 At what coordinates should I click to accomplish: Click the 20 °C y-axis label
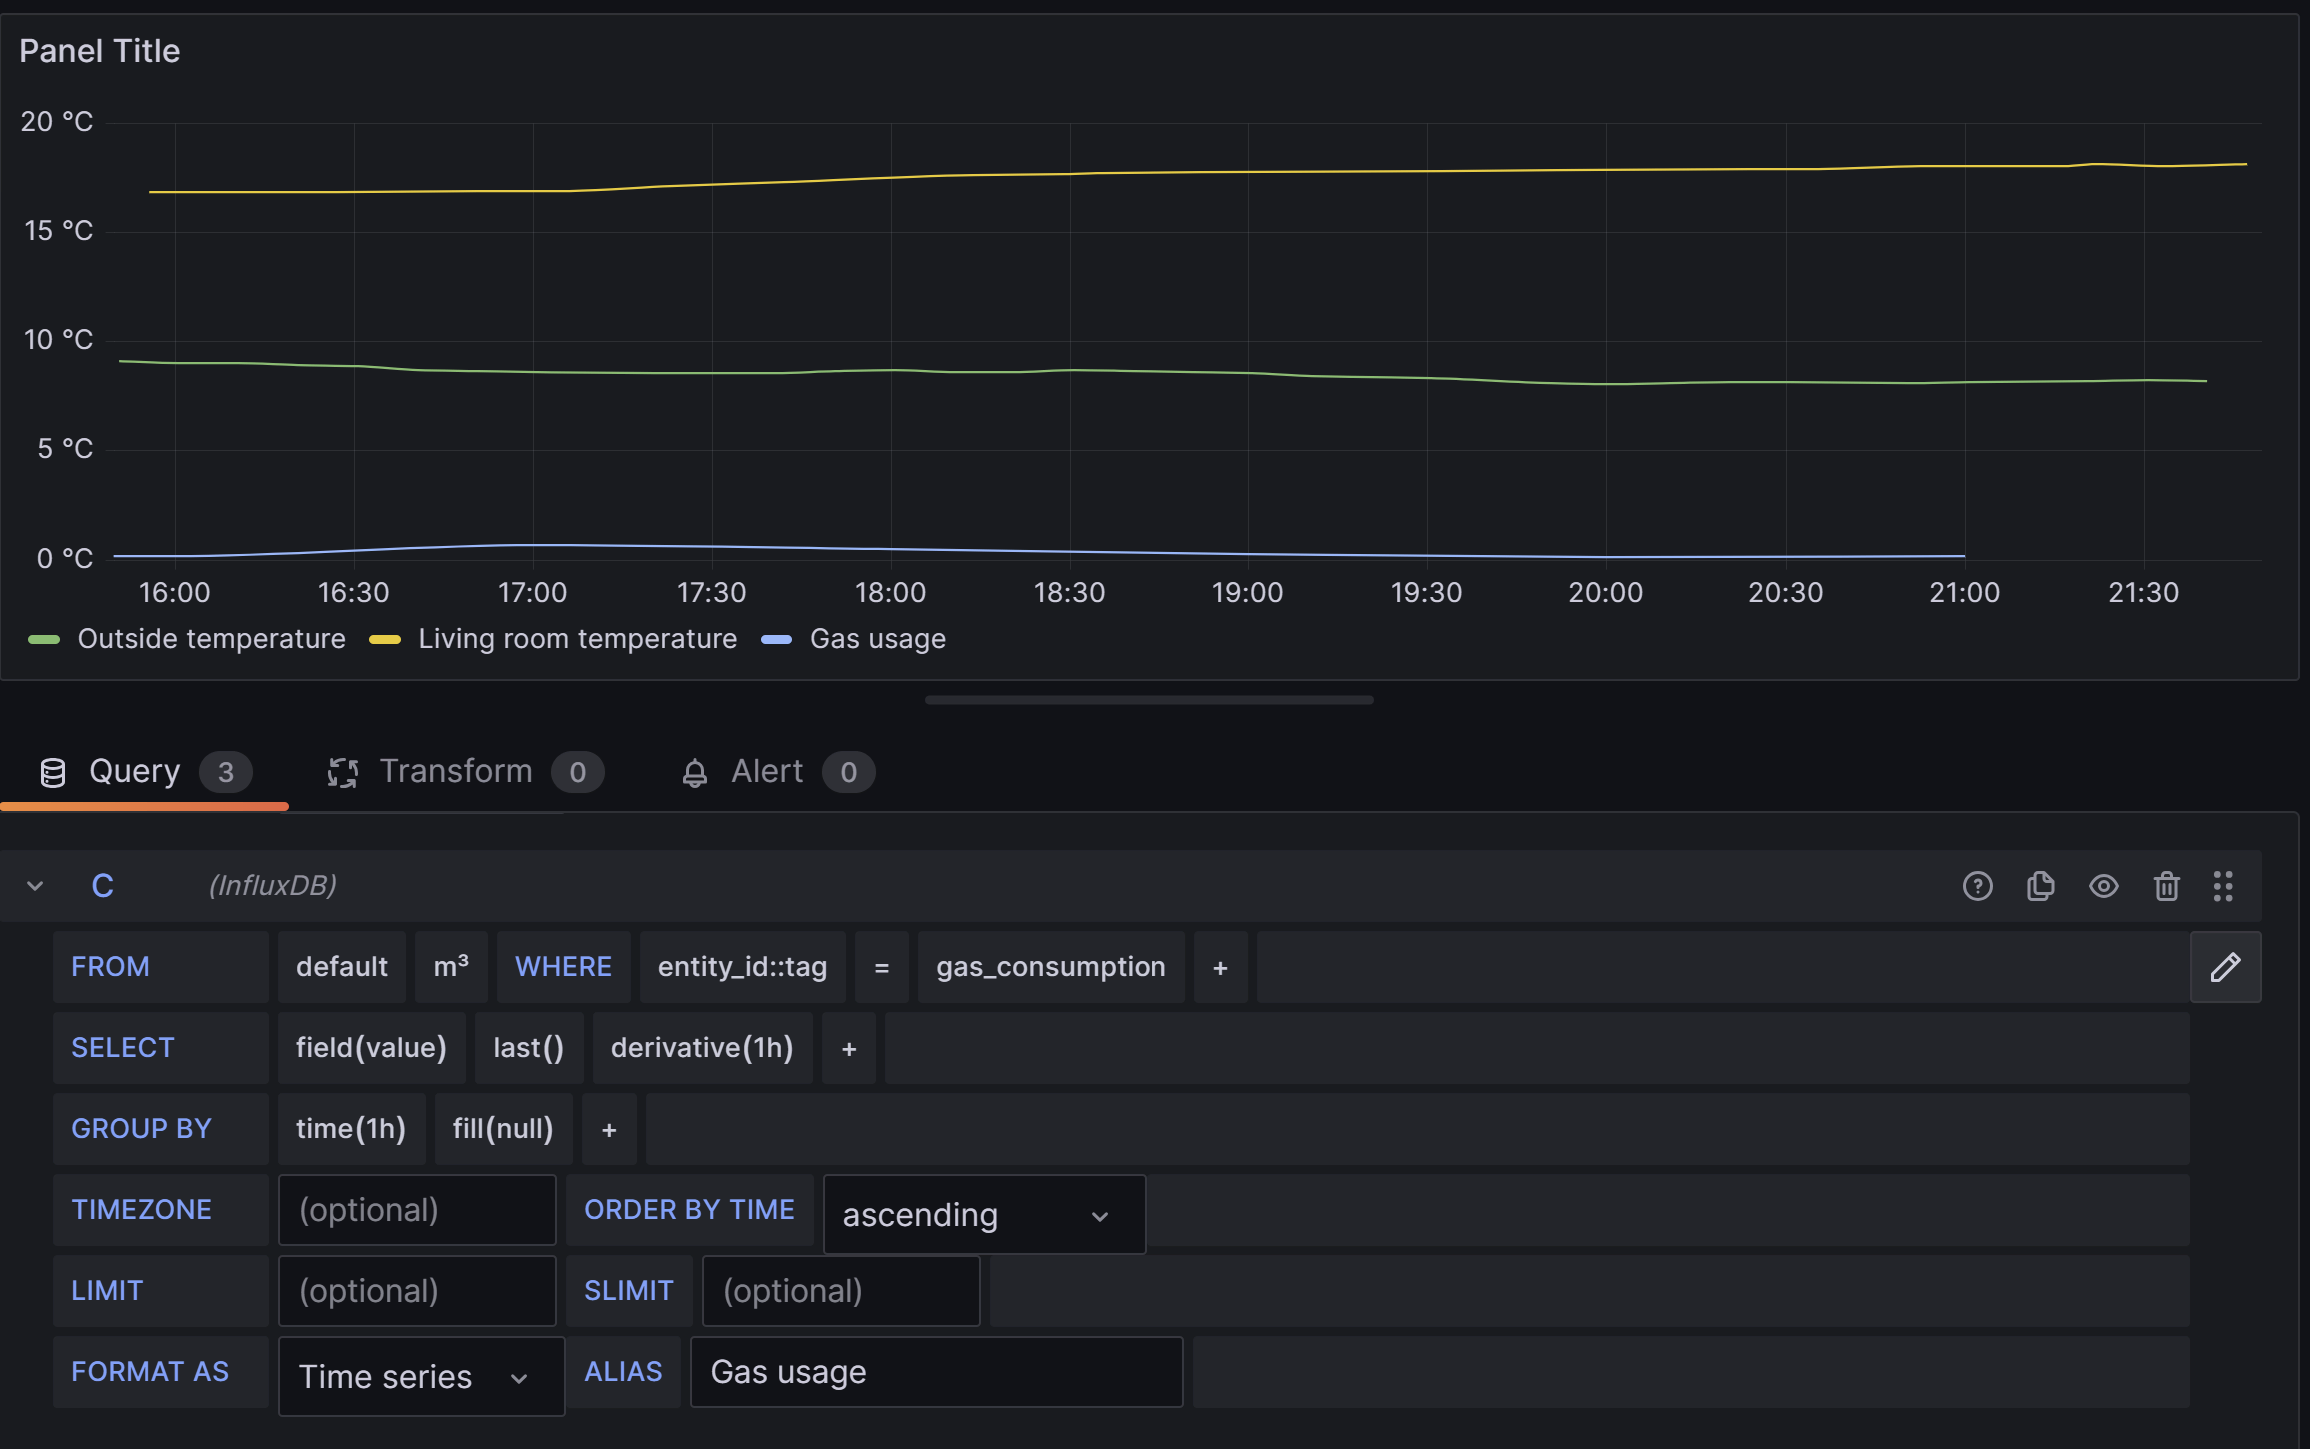(57, 122)
